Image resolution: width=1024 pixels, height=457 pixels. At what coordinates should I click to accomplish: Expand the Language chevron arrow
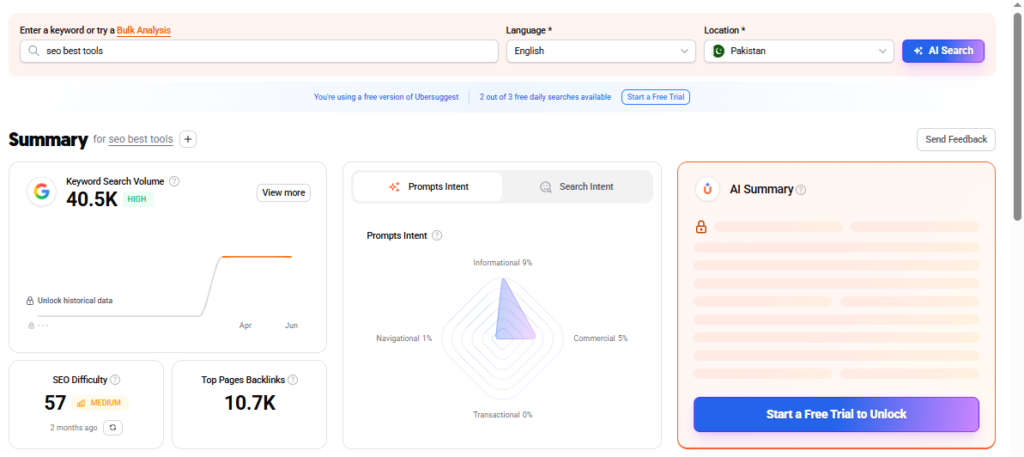[684, 51]
